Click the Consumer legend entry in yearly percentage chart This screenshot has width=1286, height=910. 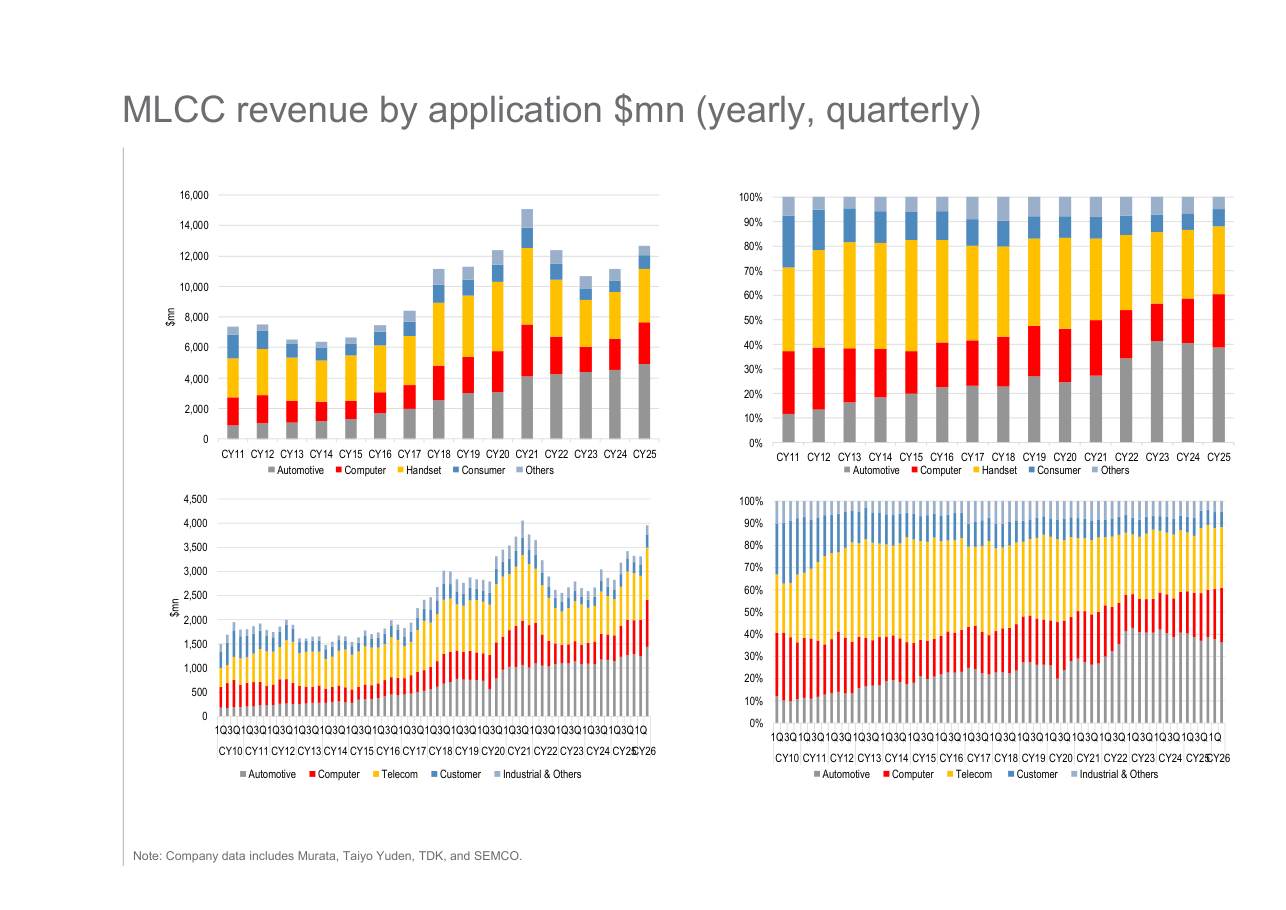(x=1053, y=470)
